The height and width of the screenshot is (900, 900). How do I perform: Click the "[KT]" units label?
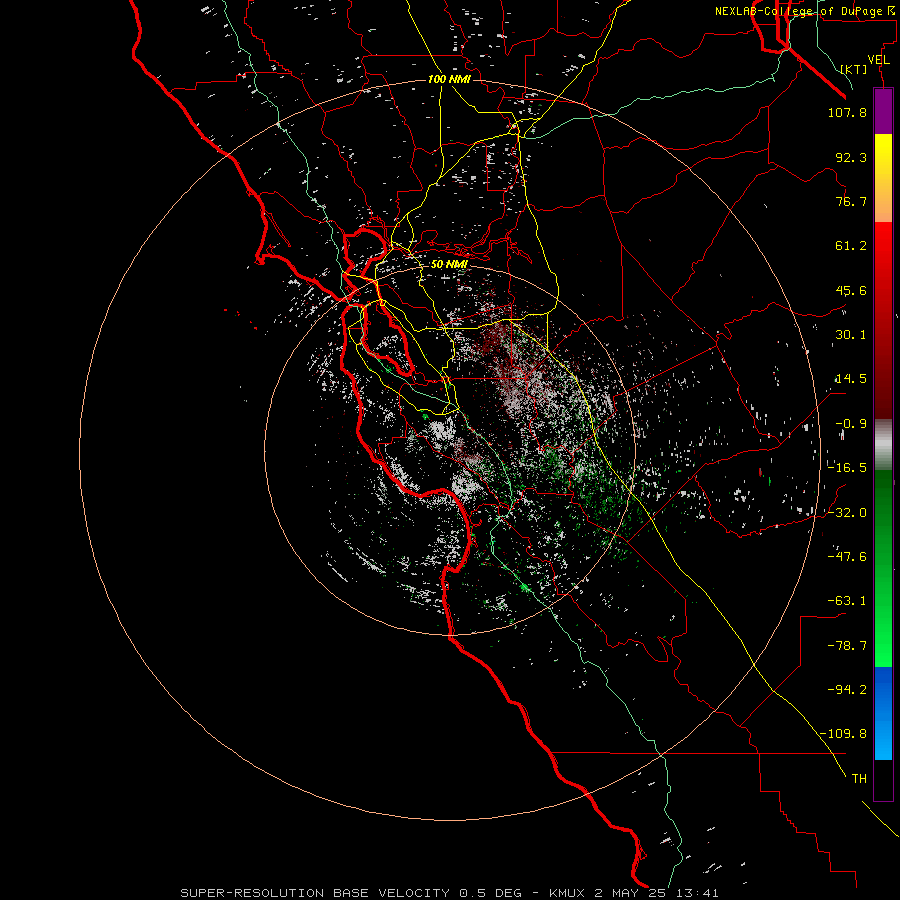point(854,69)
